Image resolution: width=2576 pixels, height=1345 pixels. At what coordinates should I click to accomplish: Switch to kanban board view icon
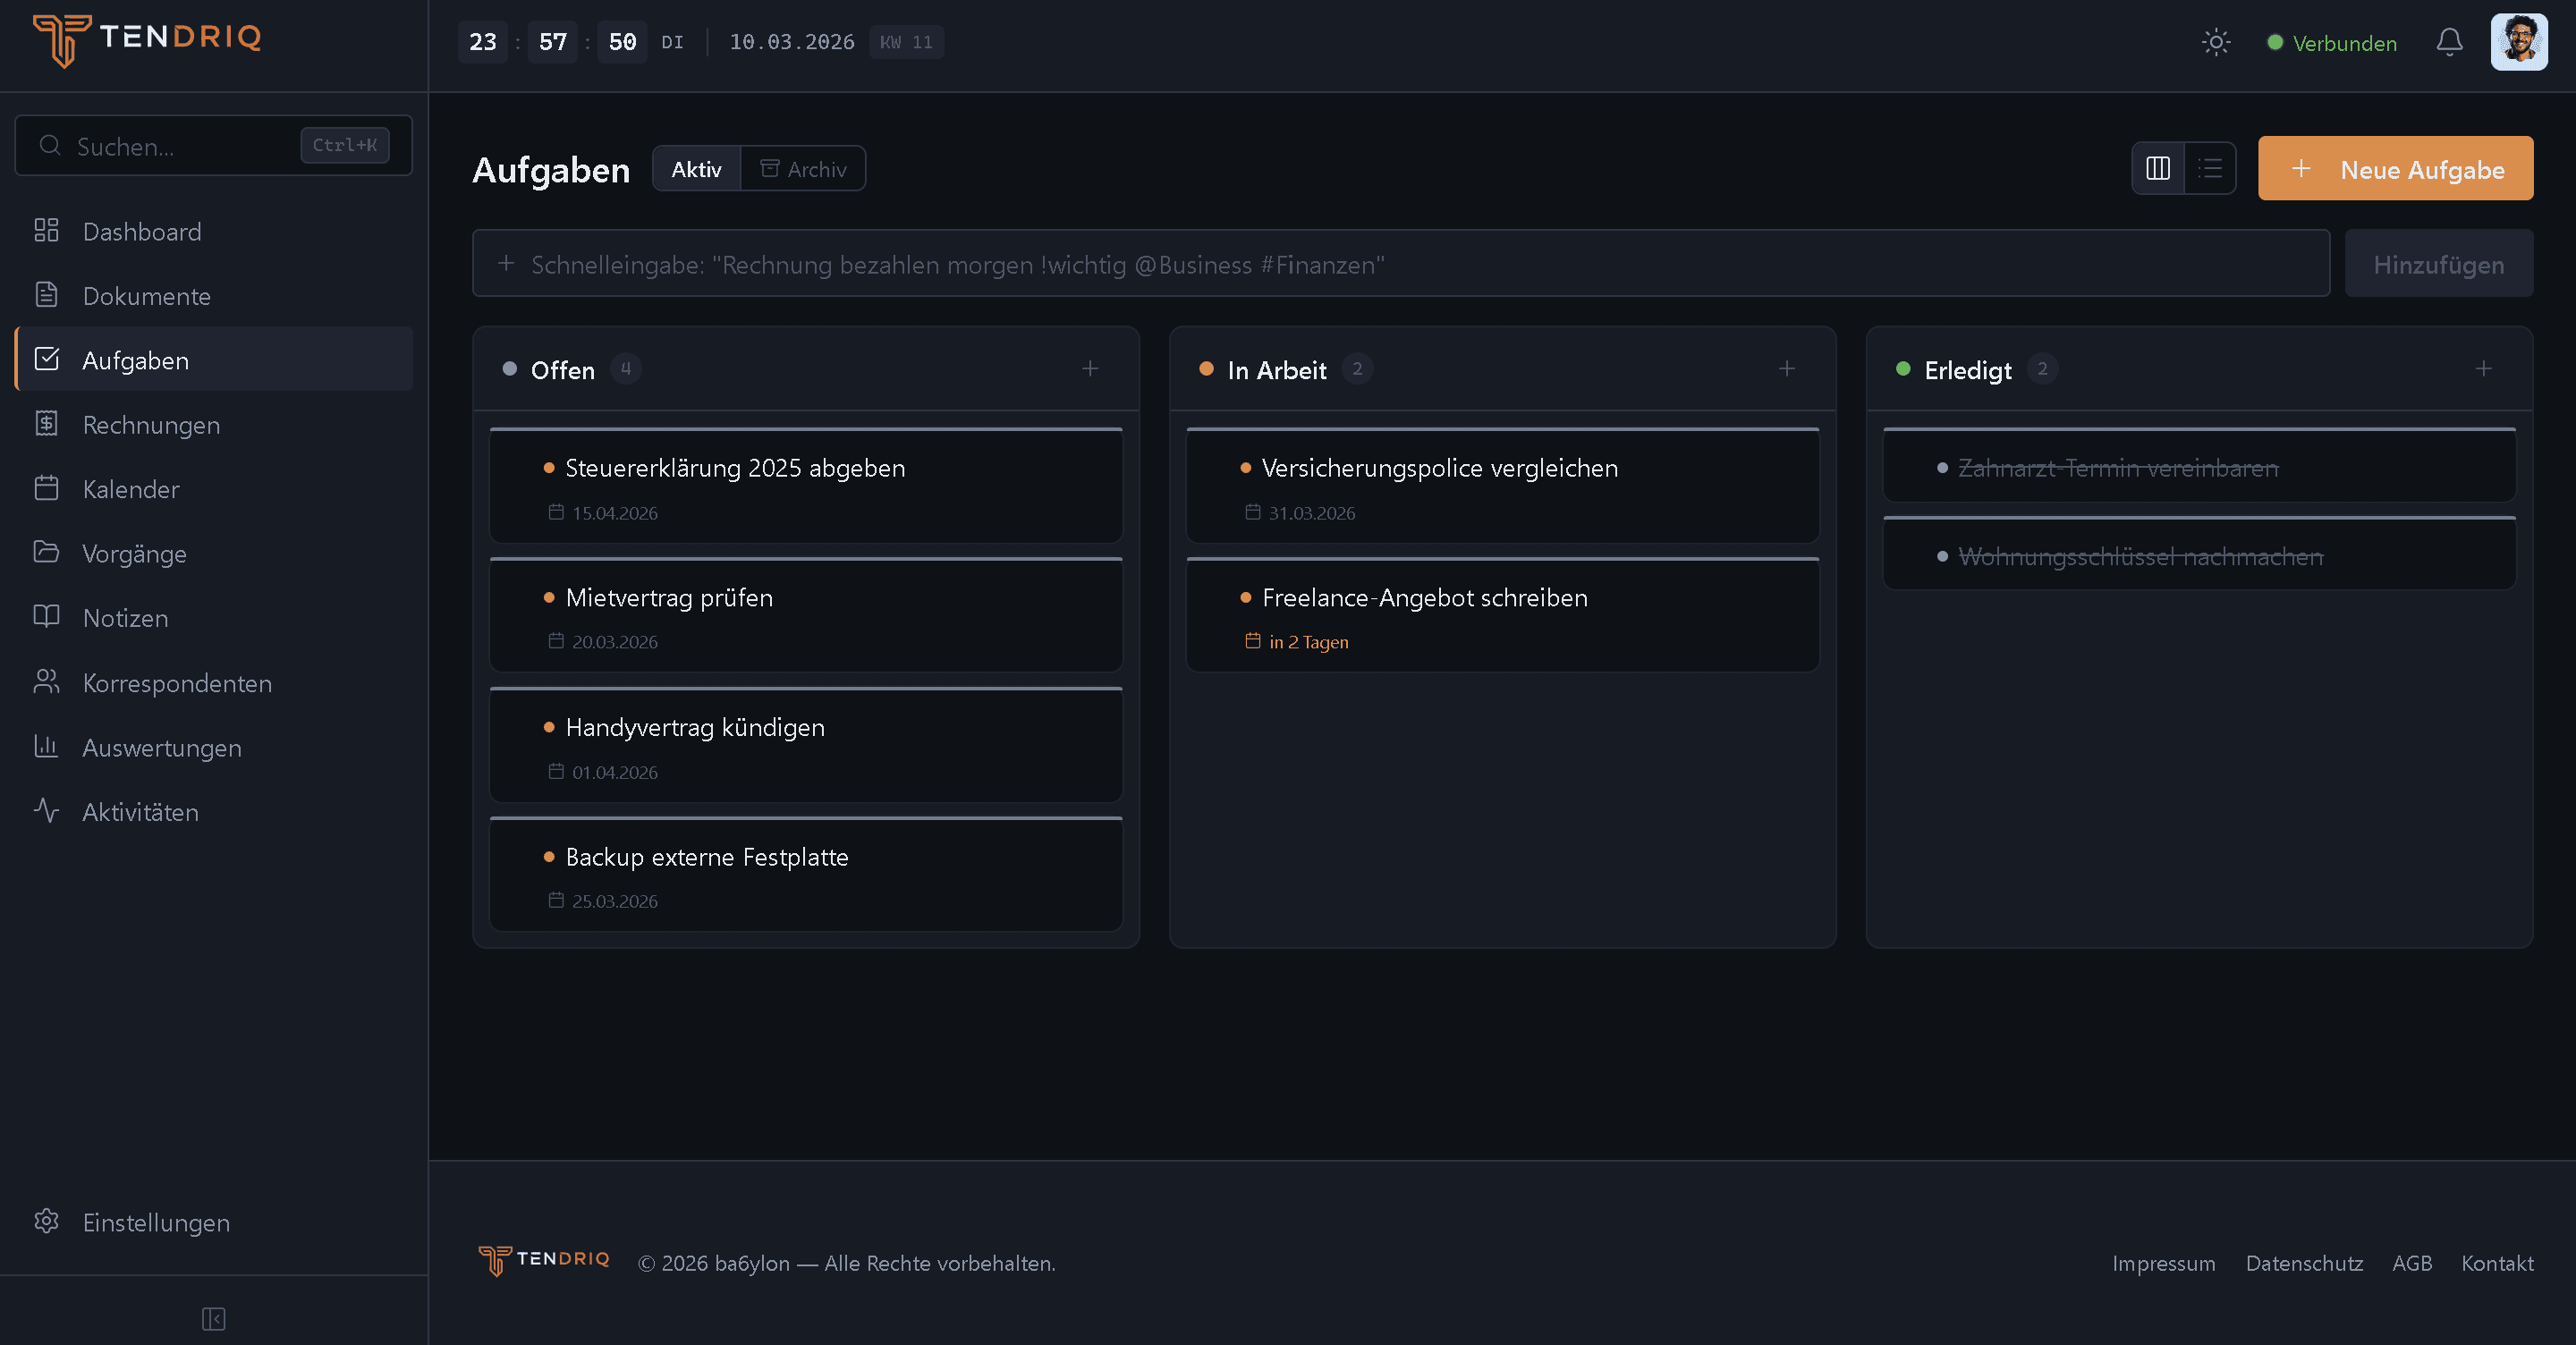tap(2158, 168)
